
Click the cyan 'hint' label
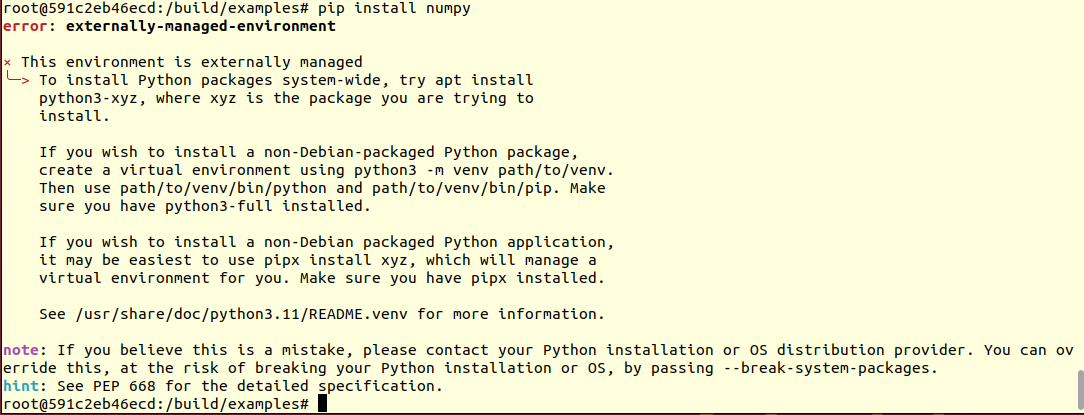click(21, 386)
